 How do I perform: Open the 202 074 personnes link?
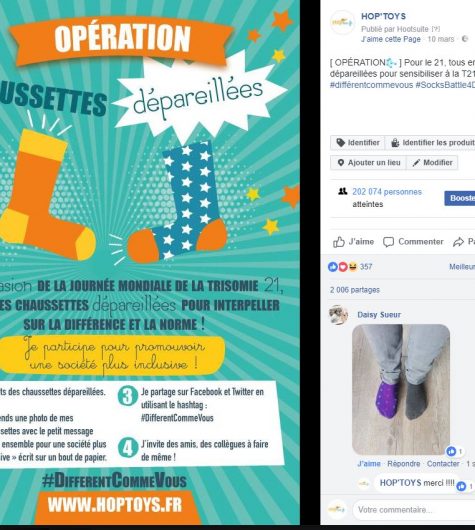(x=387, y=192)
